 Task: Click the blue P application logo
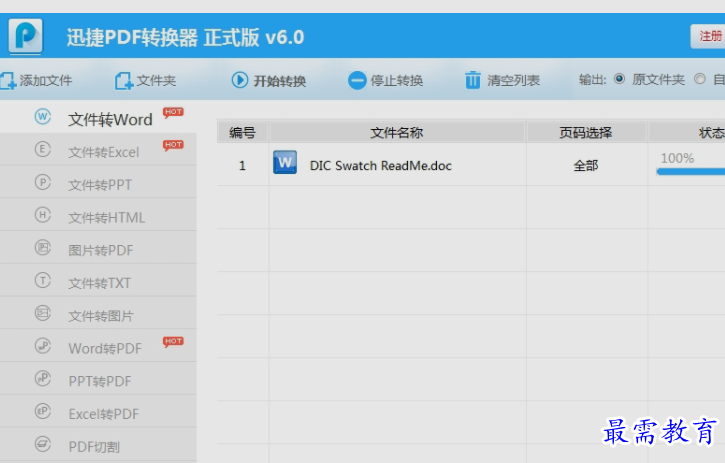pos(25,36)
